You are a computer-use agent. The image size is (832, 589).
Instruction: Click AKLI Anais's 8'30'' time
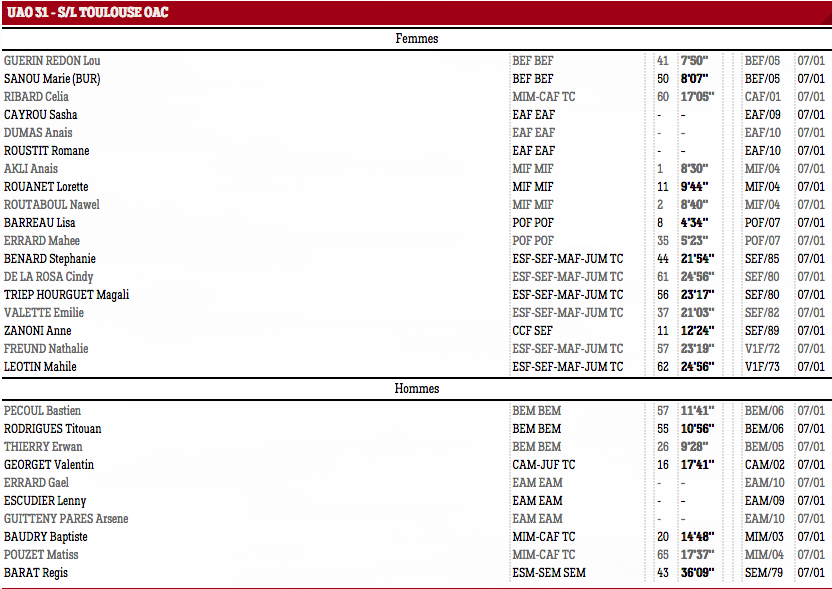click(x=695, y=169)
